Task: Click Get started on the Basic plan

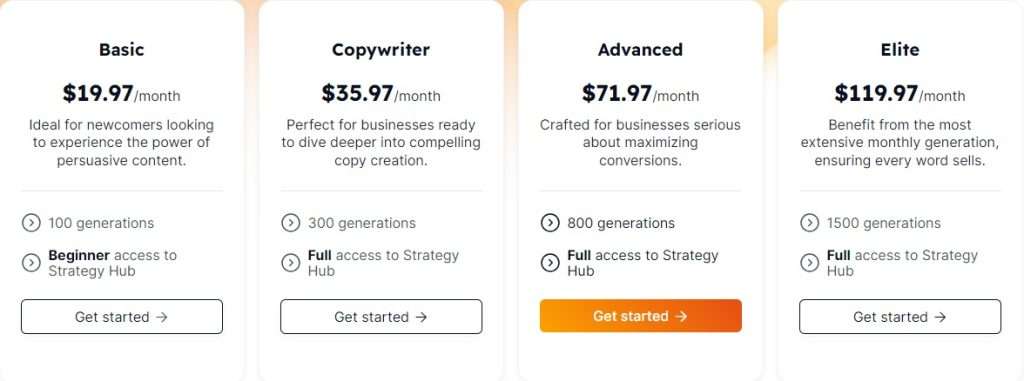Action: [x=122, y=317]
